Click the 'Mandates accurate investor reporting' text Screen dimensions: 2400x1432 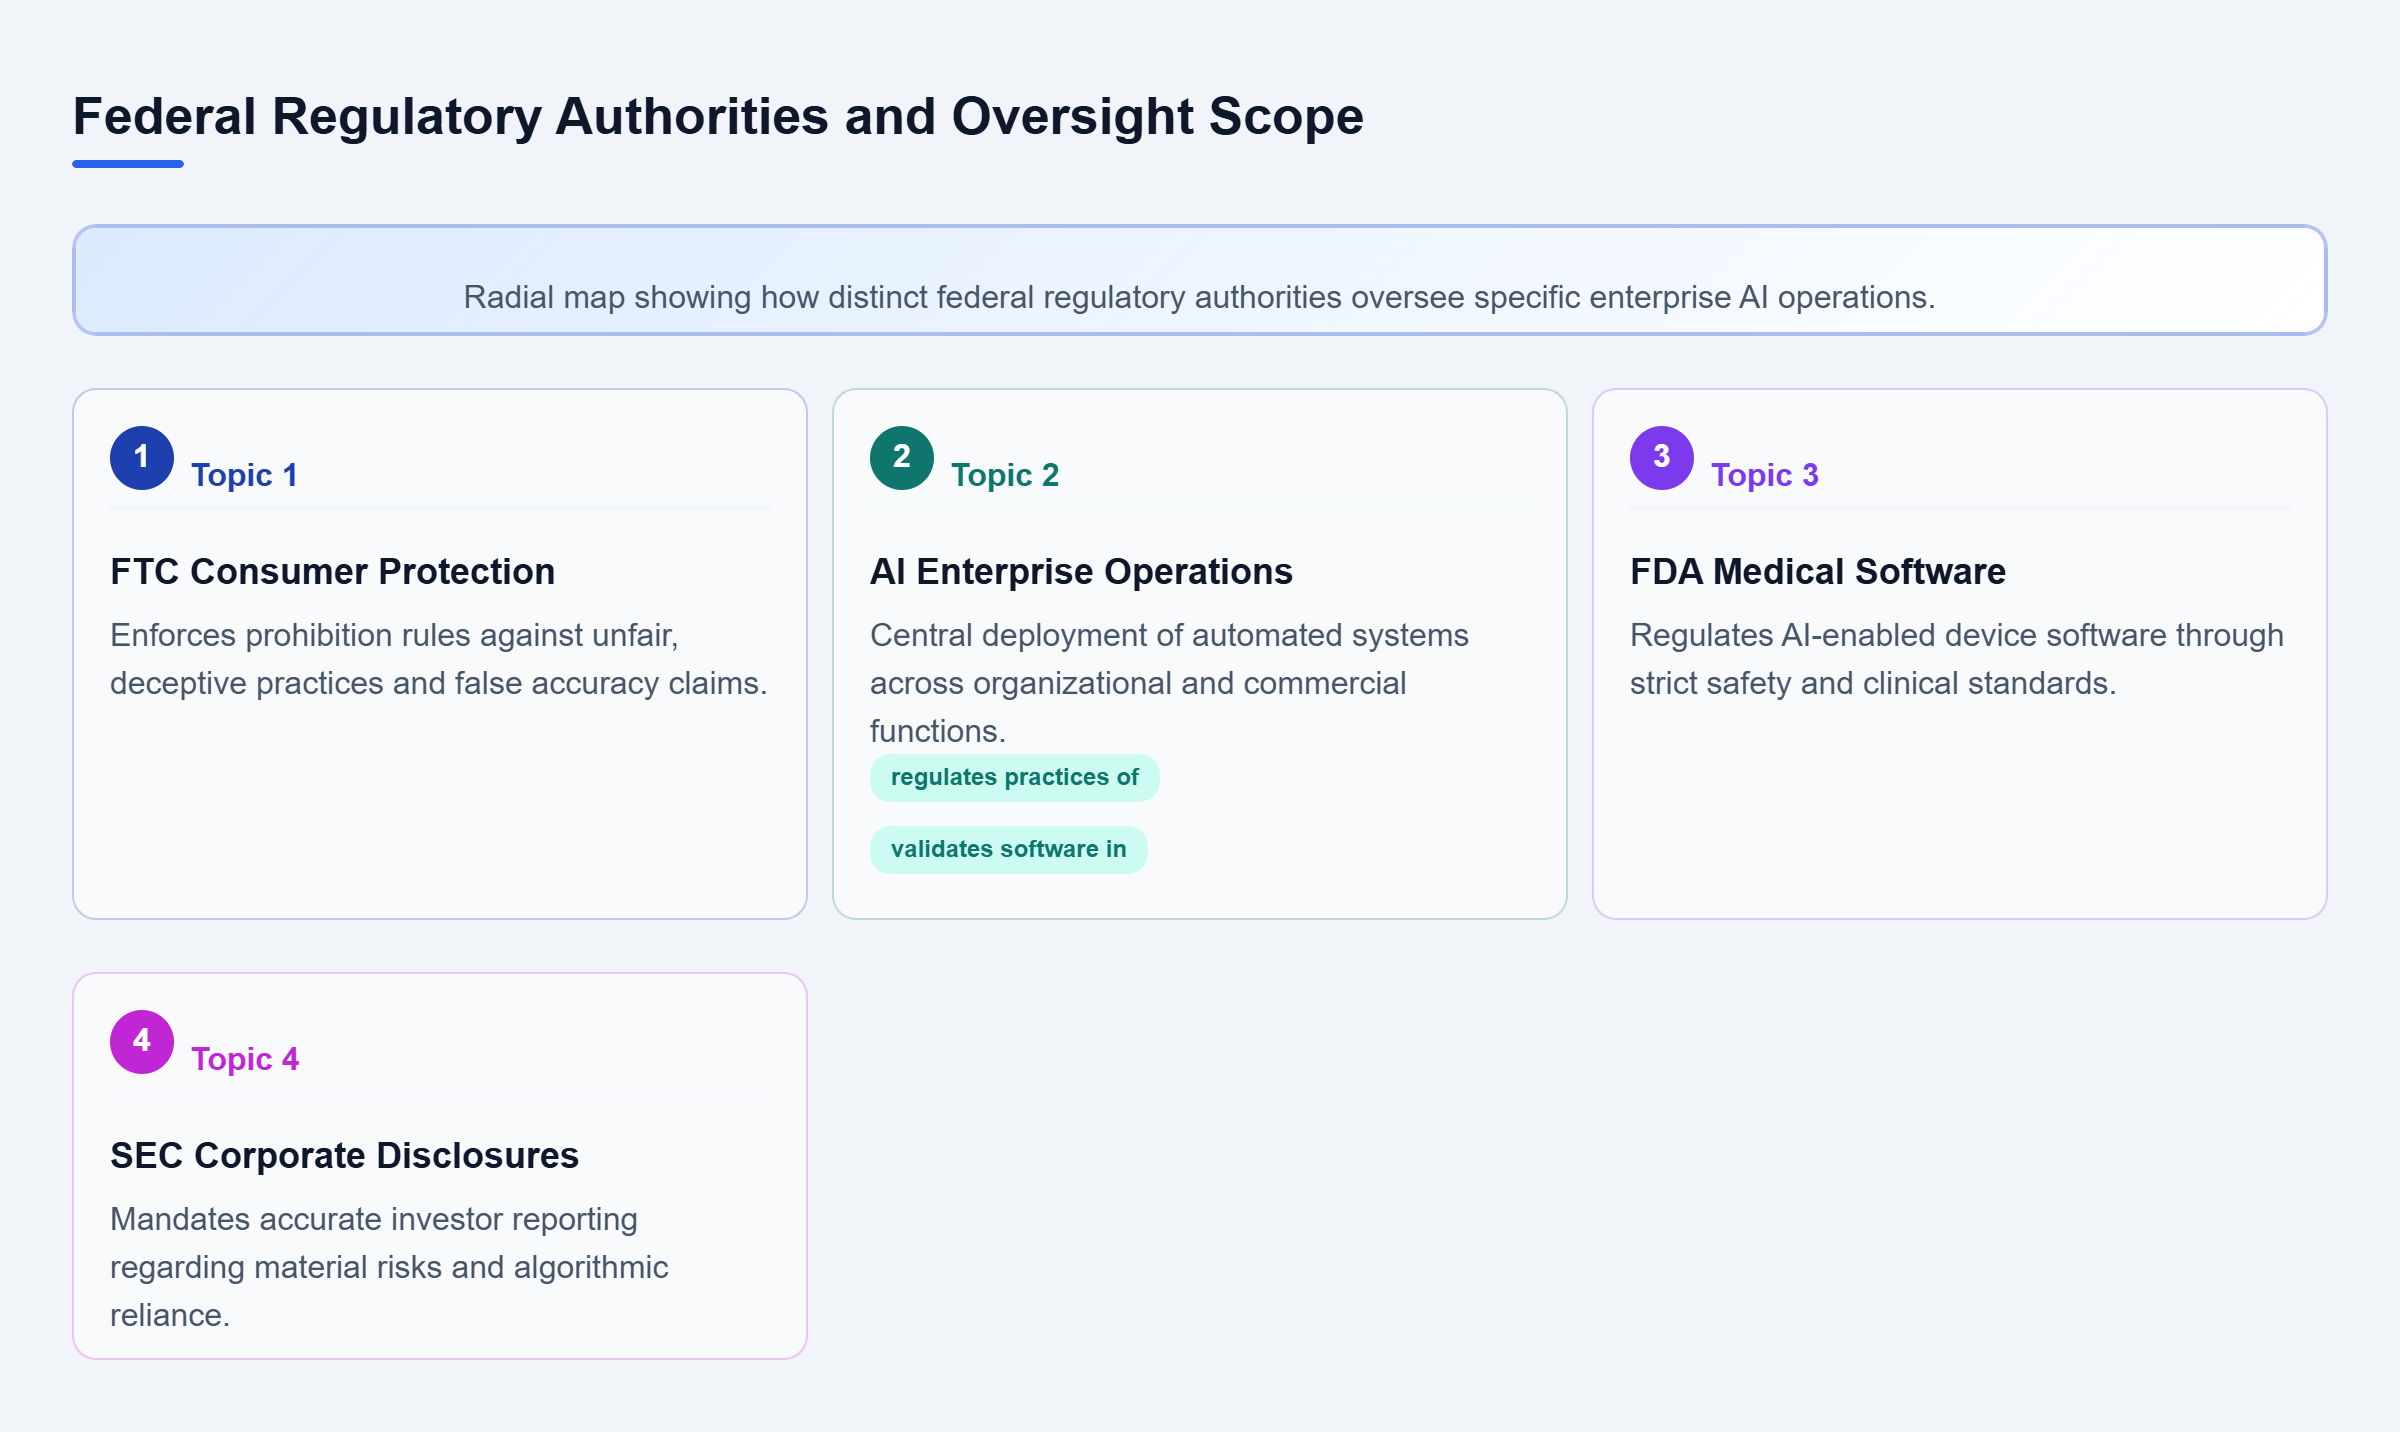(390, 1267)
